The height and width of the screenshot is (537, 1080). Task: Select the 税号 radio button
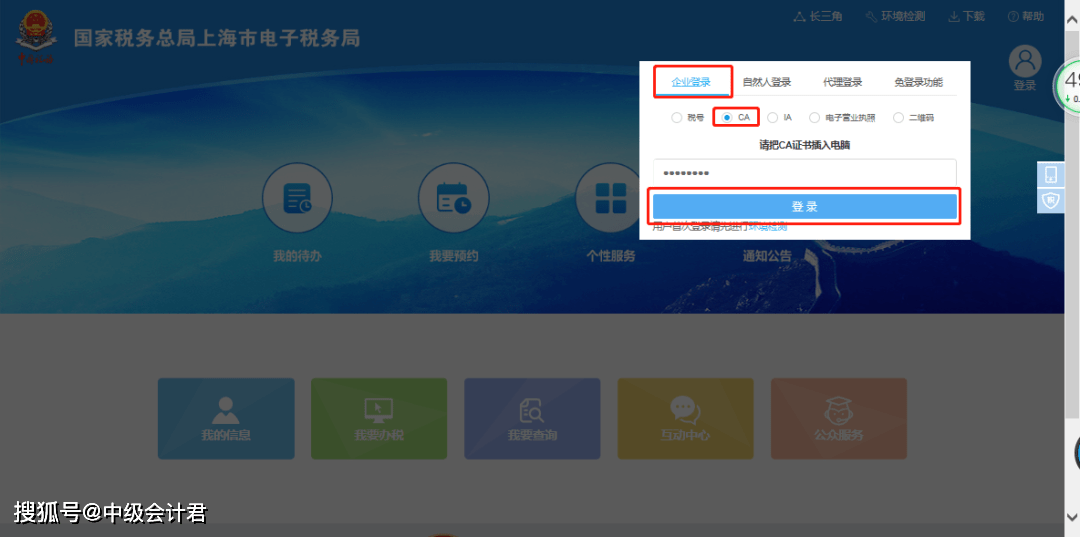click(x=677, y=118)
